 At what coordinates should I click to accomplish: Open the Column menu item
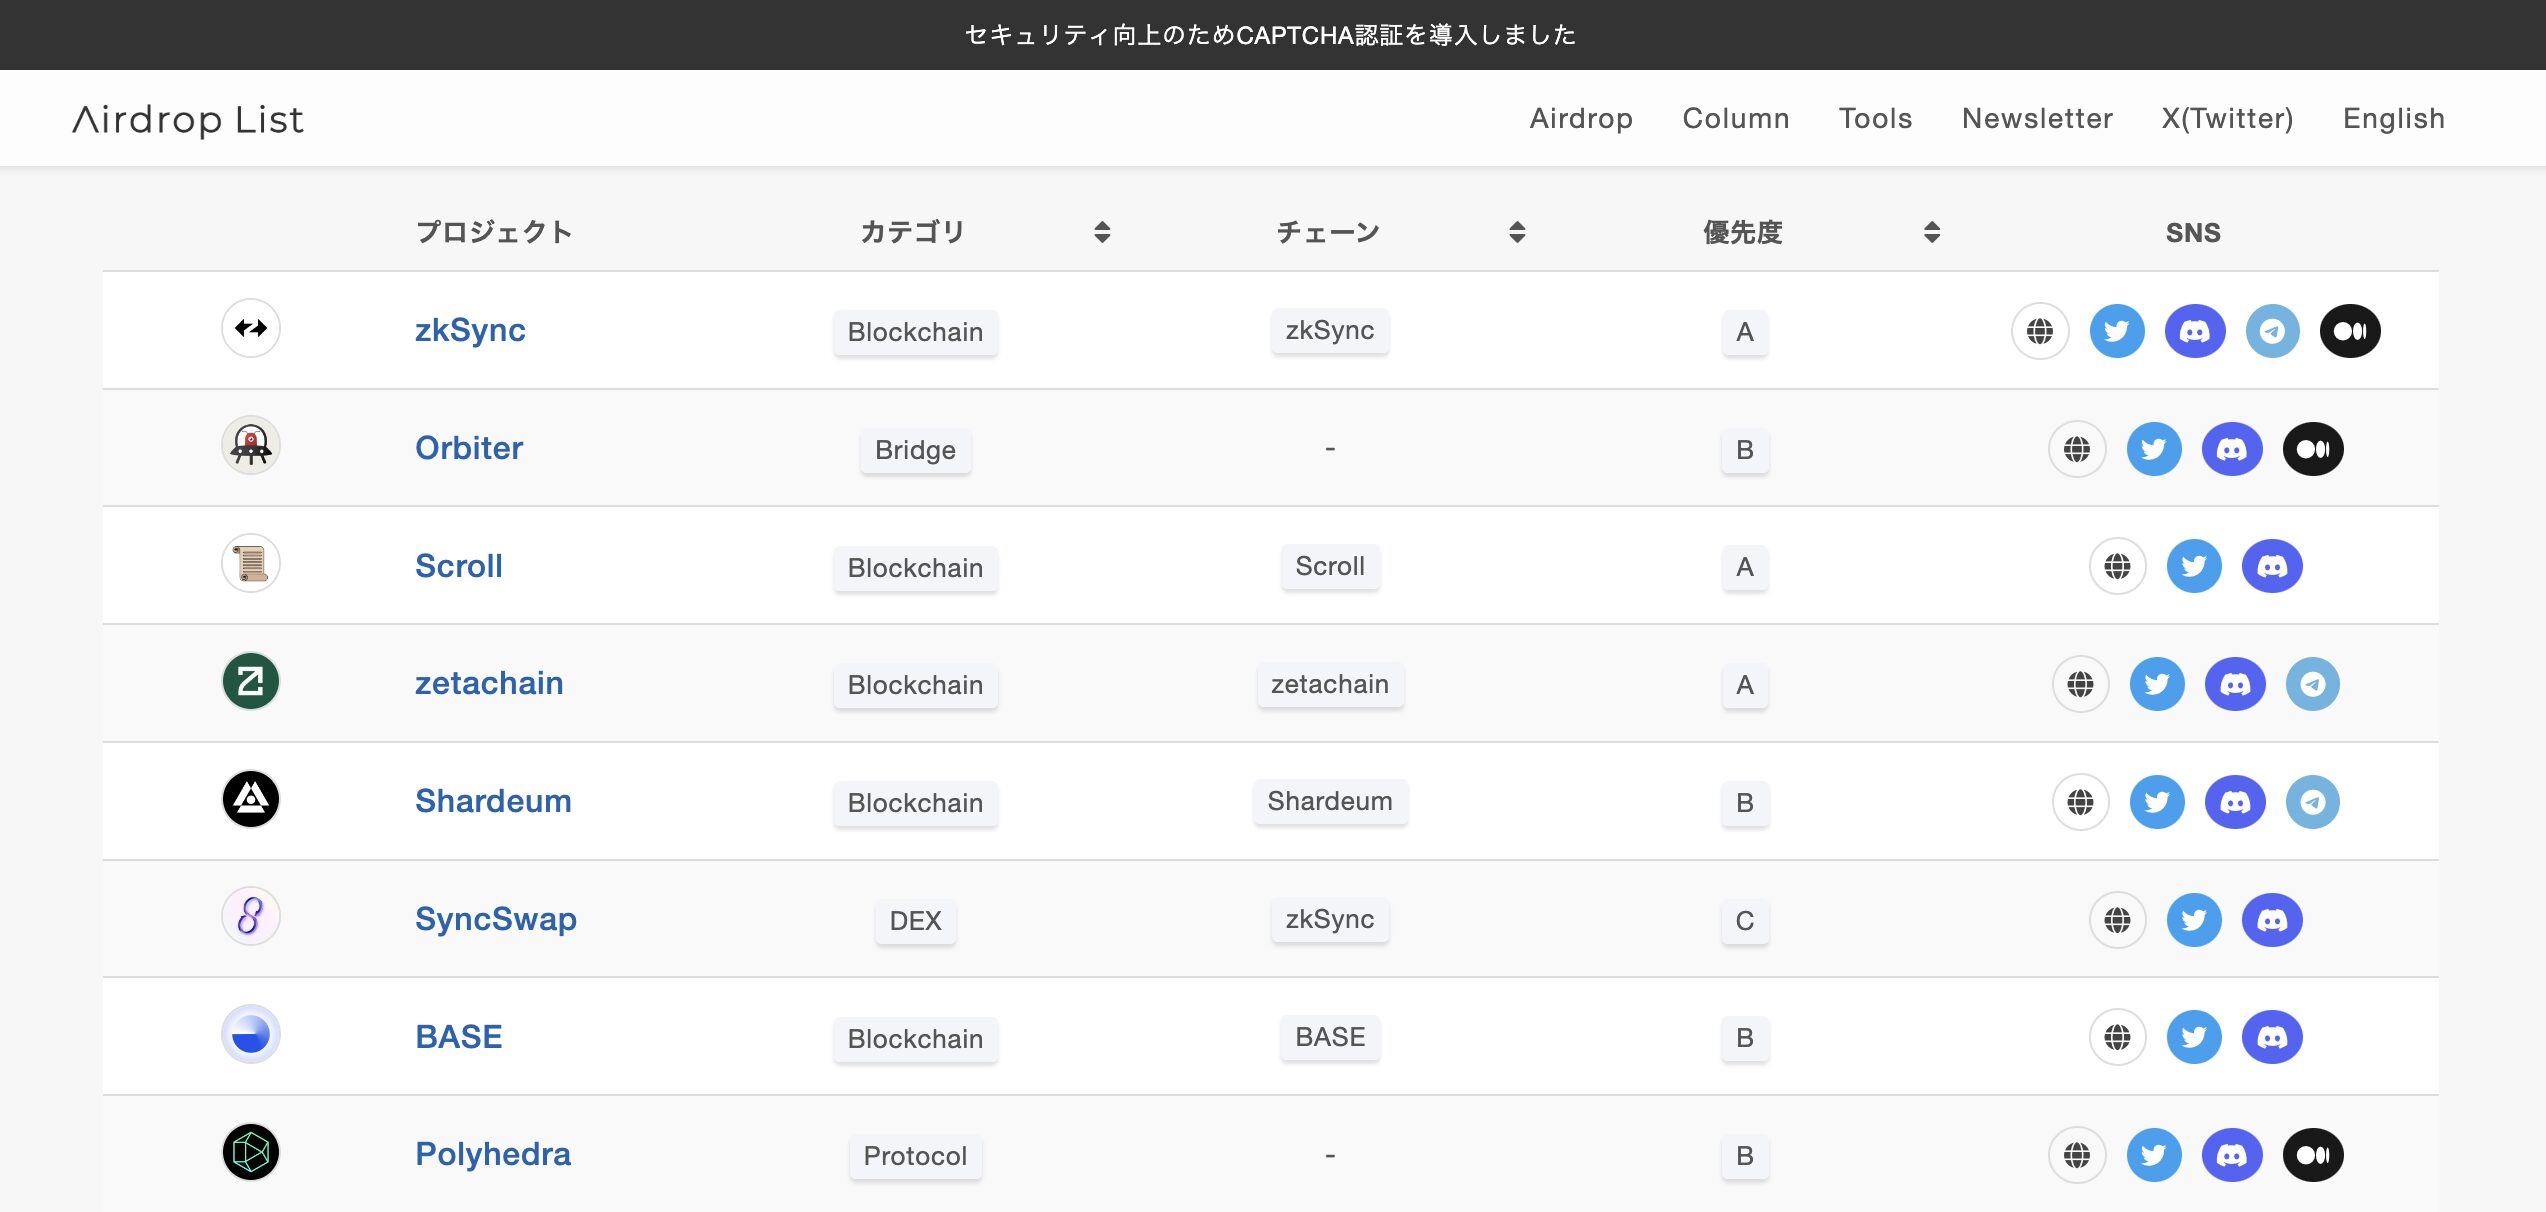pyautogui.click(x=1736, y=118)
